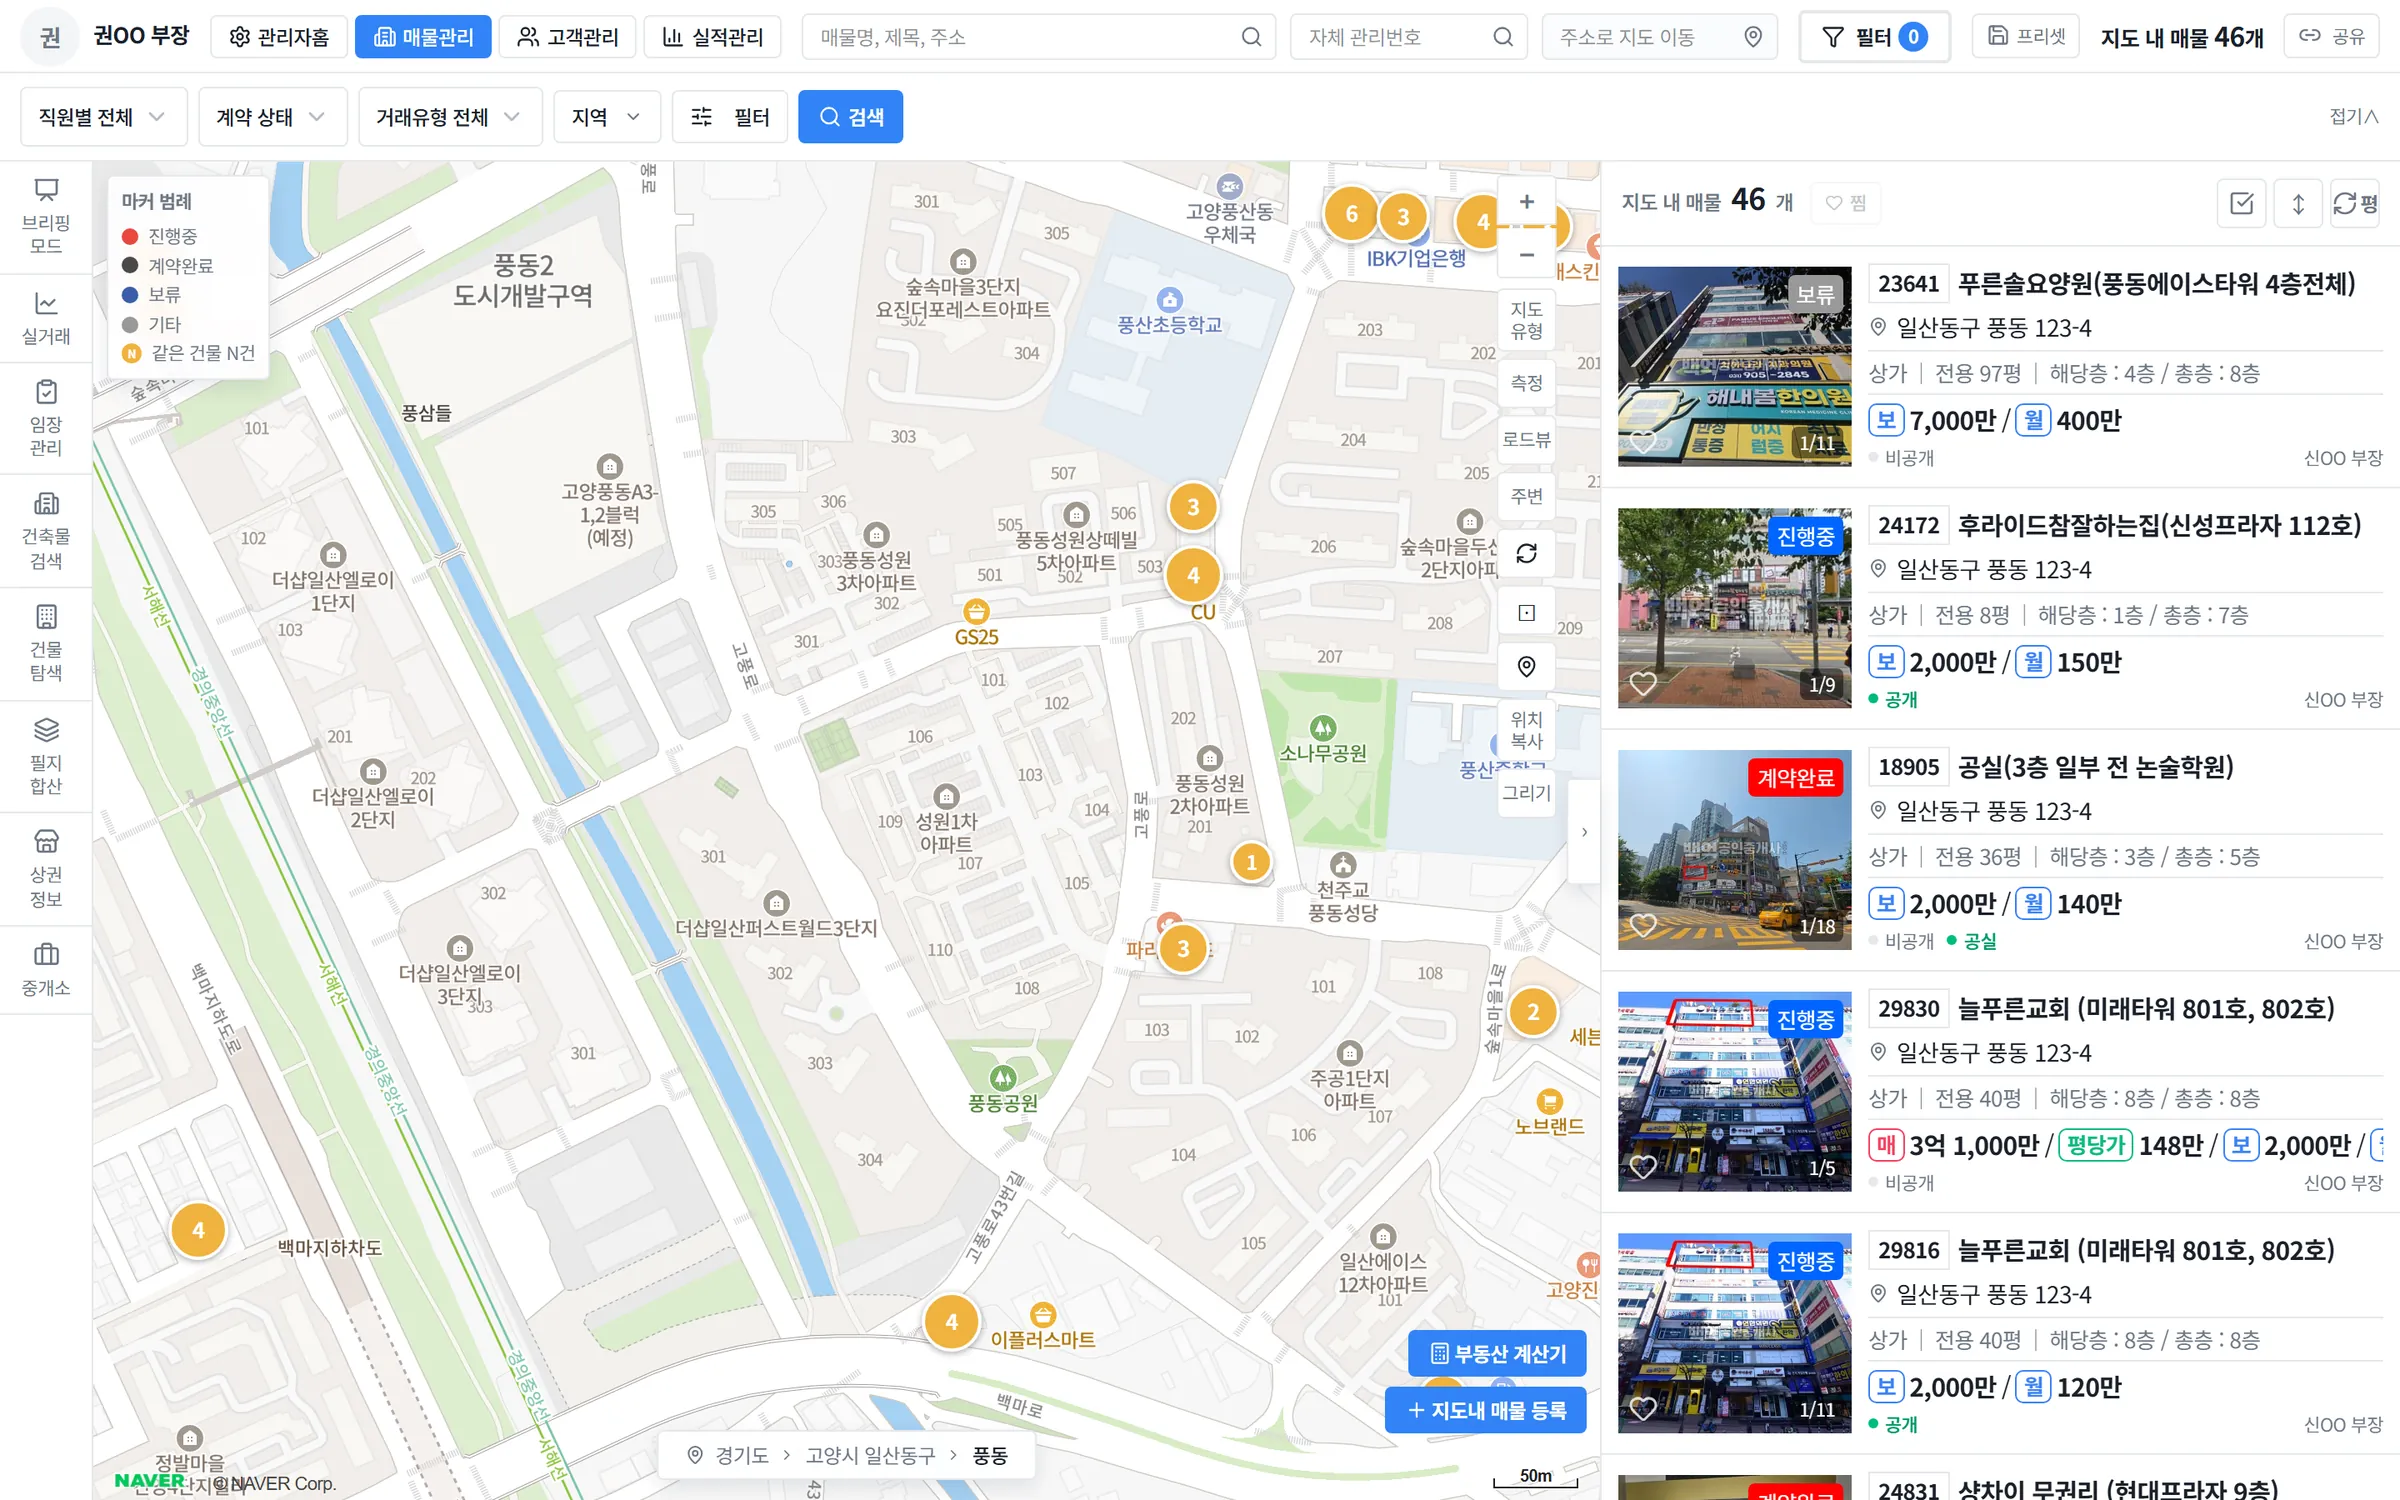
Task: Expand the 직원별 전체 dropdown
Action: [103, 117]
